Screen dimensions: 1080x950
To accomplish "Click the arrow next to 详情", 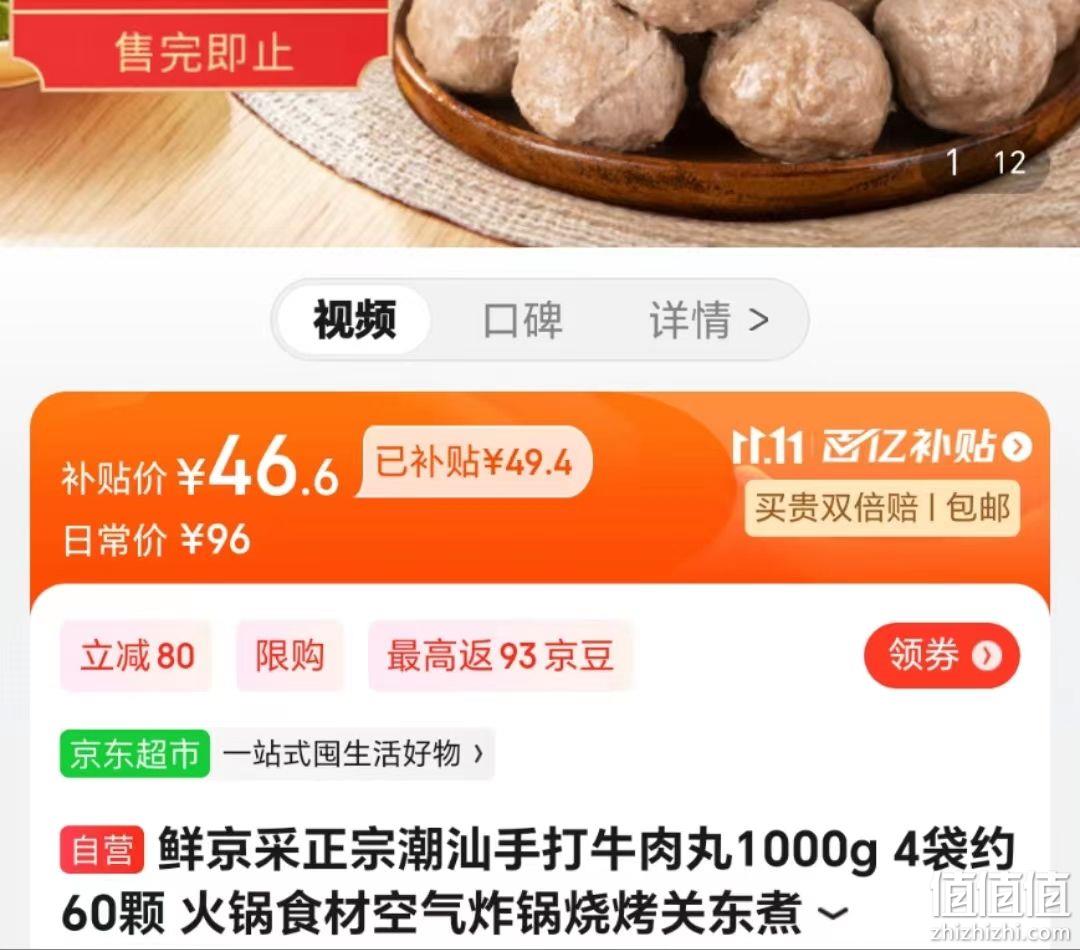I will [759, 320].
